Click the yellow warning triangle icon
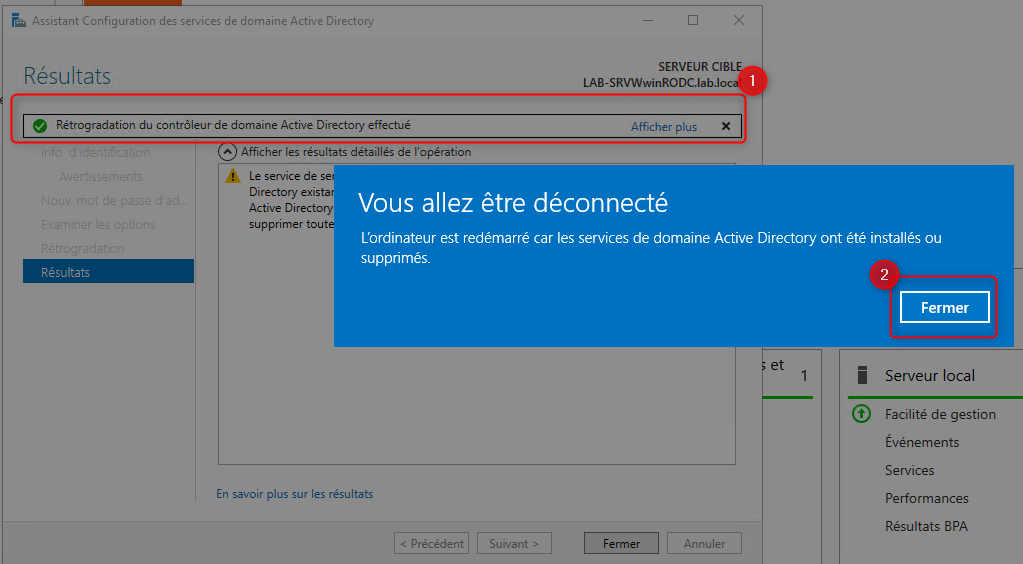Screen dimensions: 1023x564 tap(233, 176)
